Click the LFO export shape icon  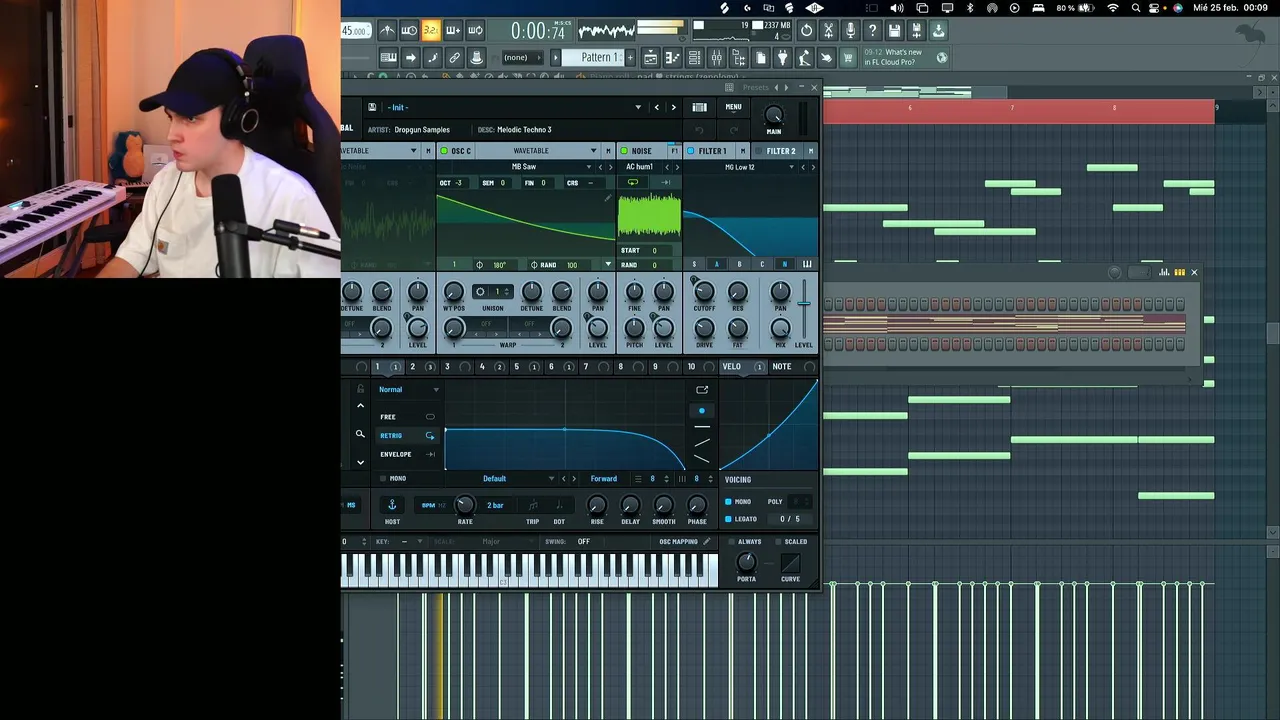click(x=702, y=390)
